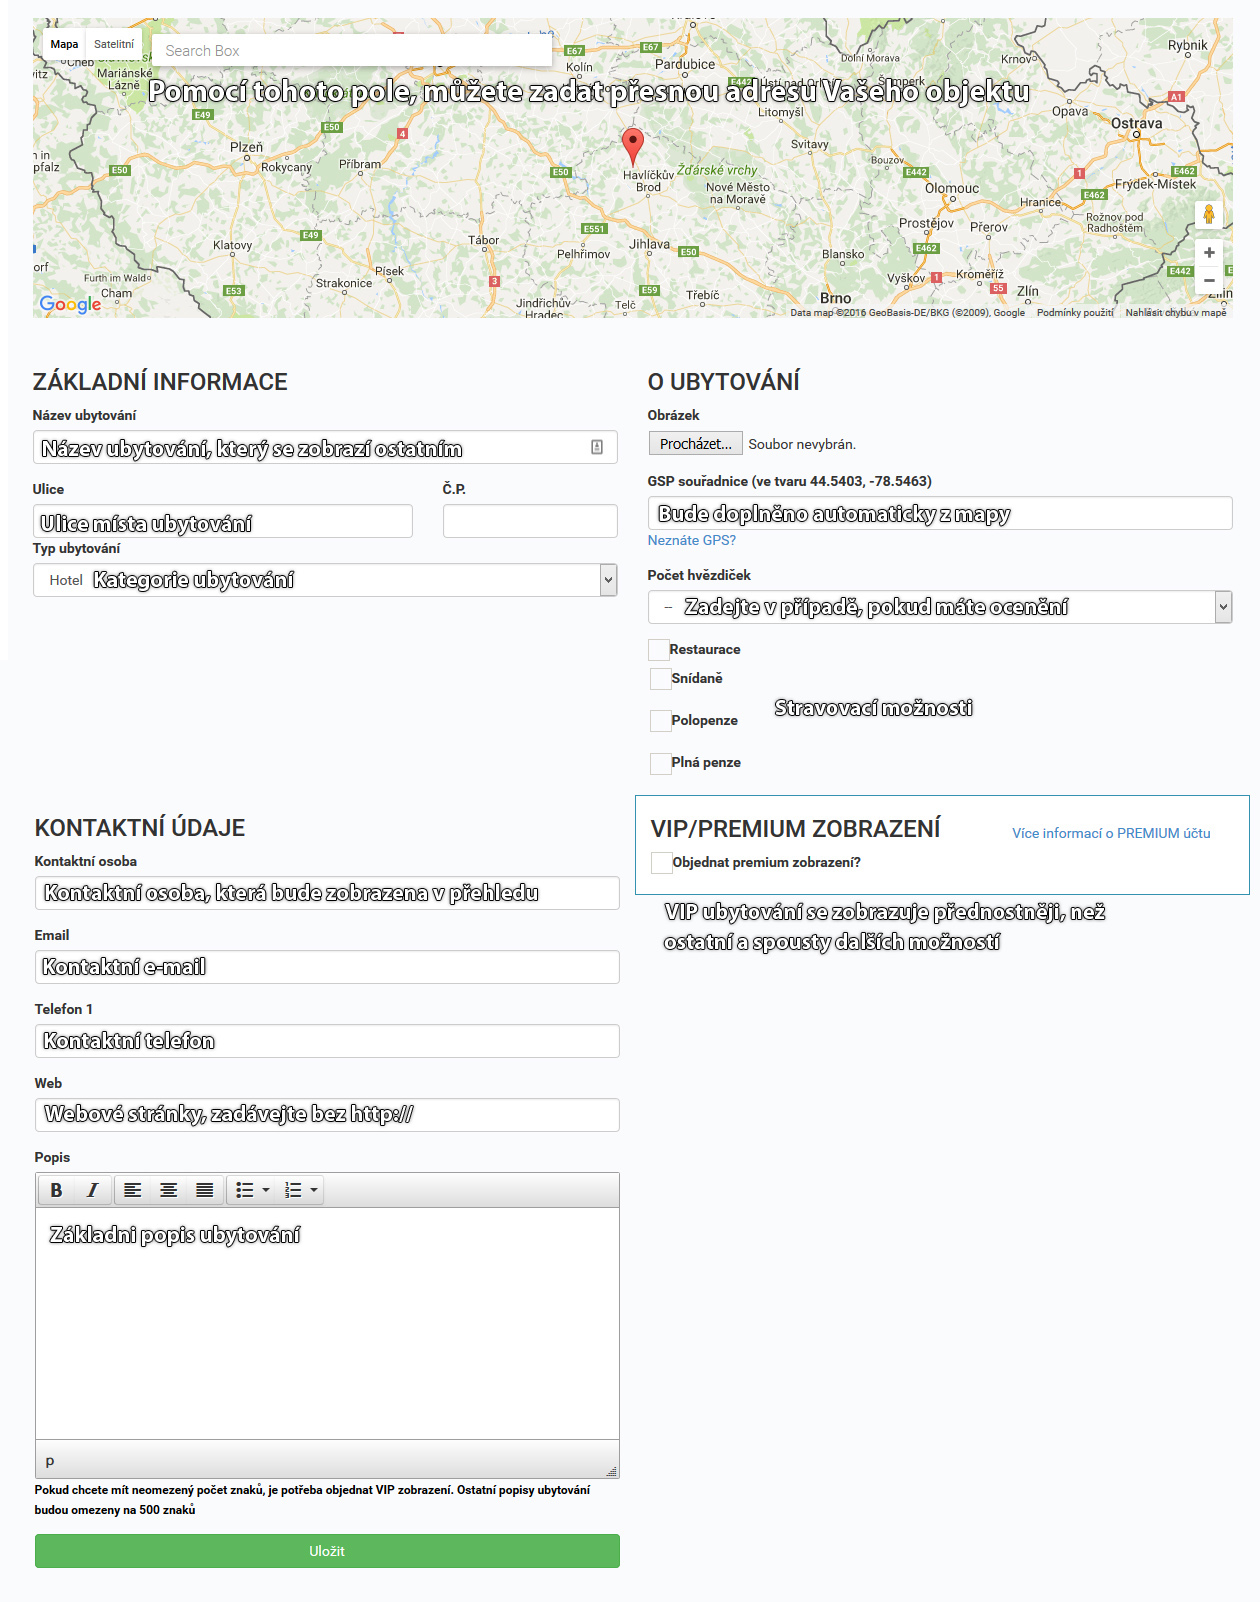Click the autofill icon in Název ubytování

tap(597, 447)
